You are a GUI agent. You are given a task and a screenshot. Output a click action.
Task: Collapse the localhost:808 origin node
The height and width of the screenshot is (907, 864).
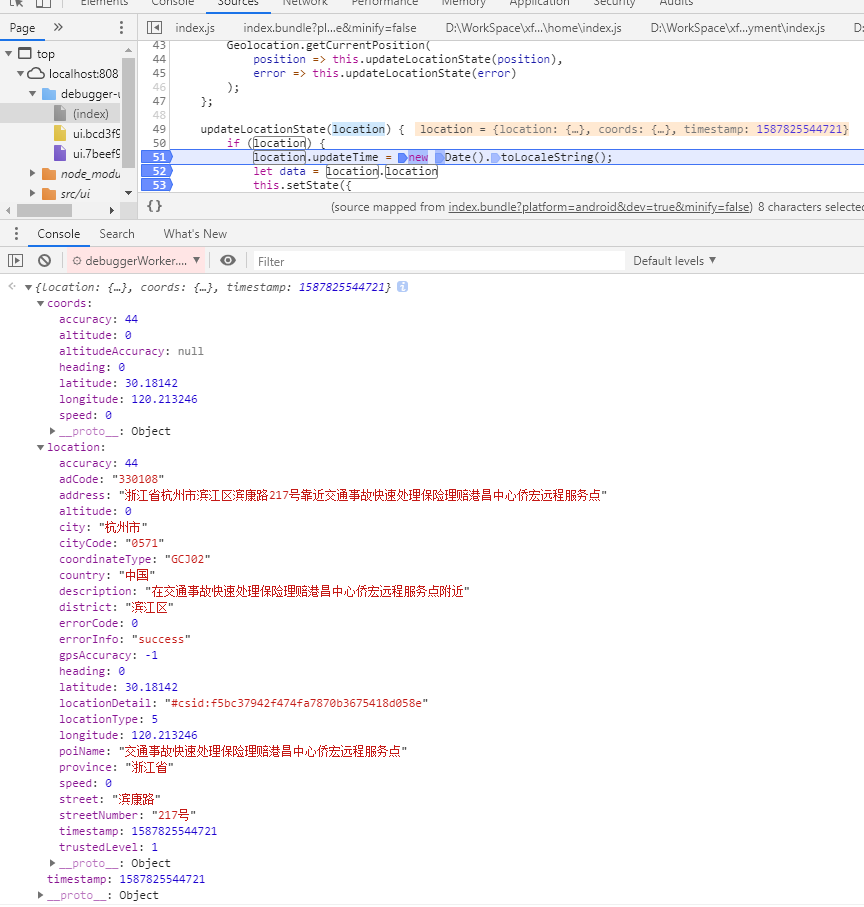21,73
